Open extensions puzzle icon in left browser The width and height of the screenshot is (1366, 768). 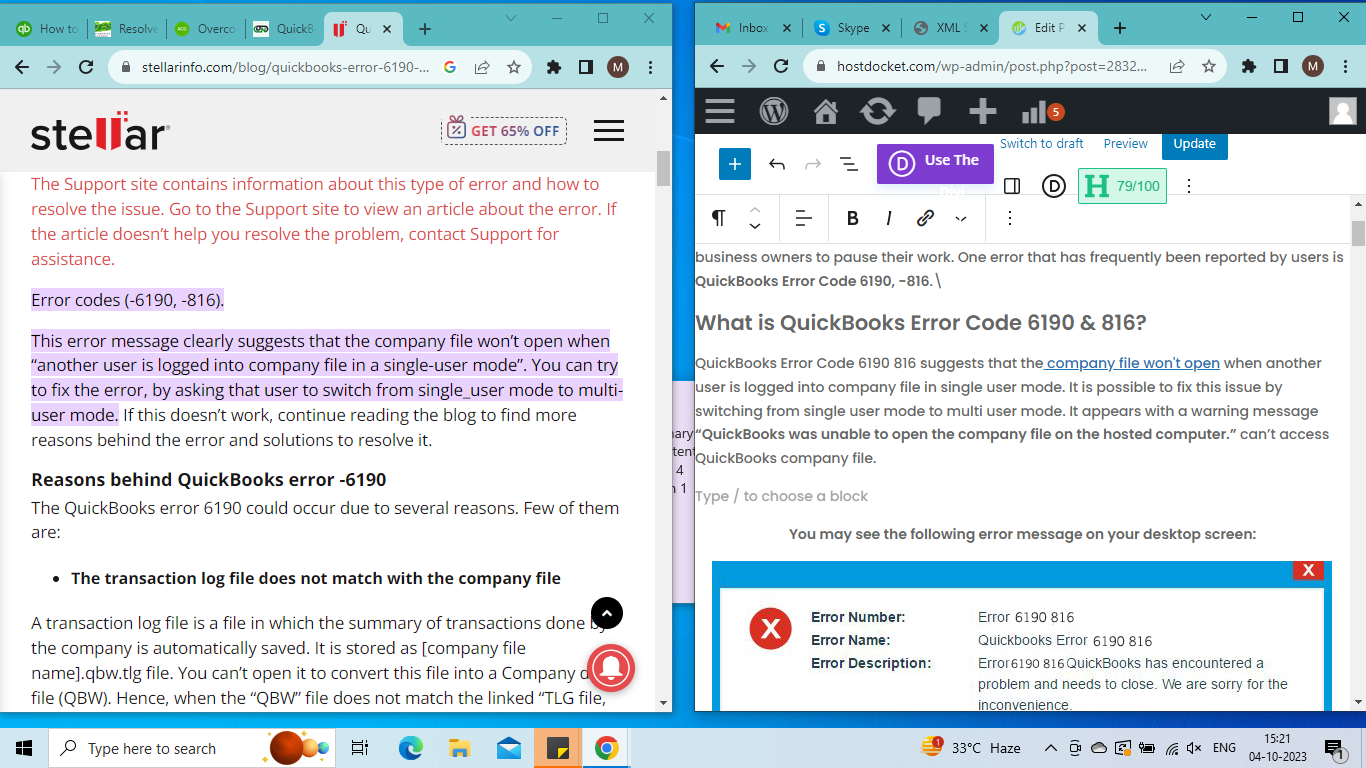coord(554,67)
